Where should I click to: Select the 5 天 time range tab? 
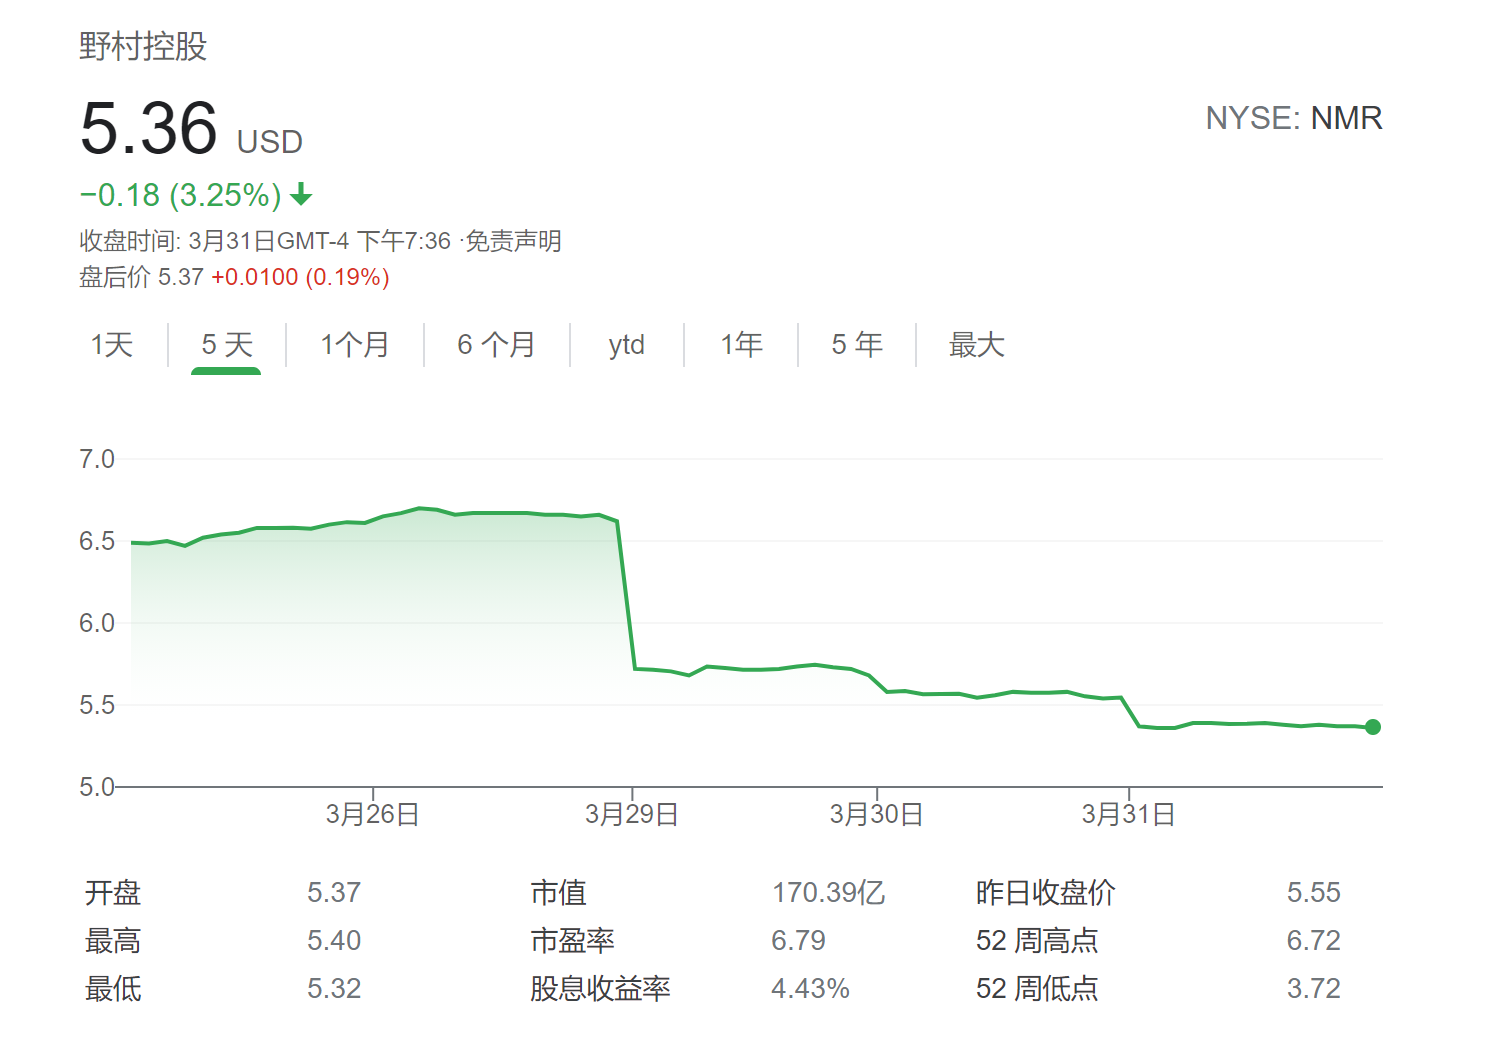[x=227, y=345]
